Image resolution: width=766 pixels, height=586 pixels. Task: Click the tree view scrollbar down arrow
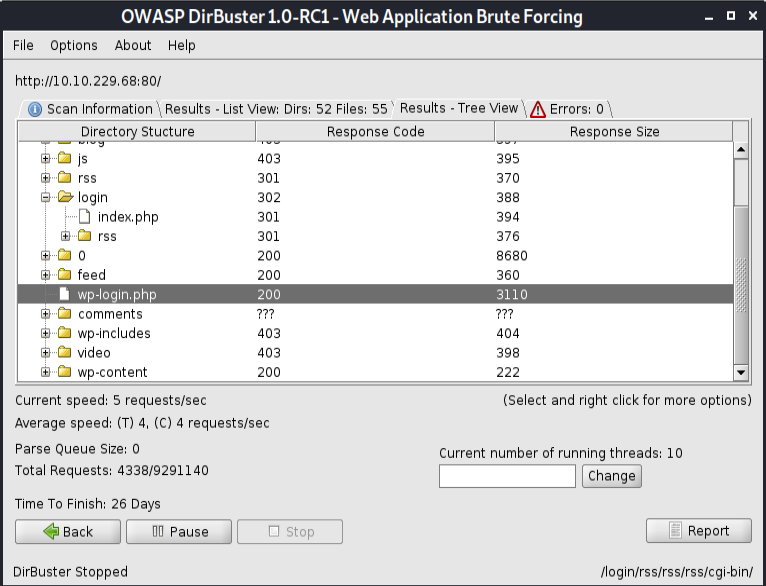click(x=741, y=373)
